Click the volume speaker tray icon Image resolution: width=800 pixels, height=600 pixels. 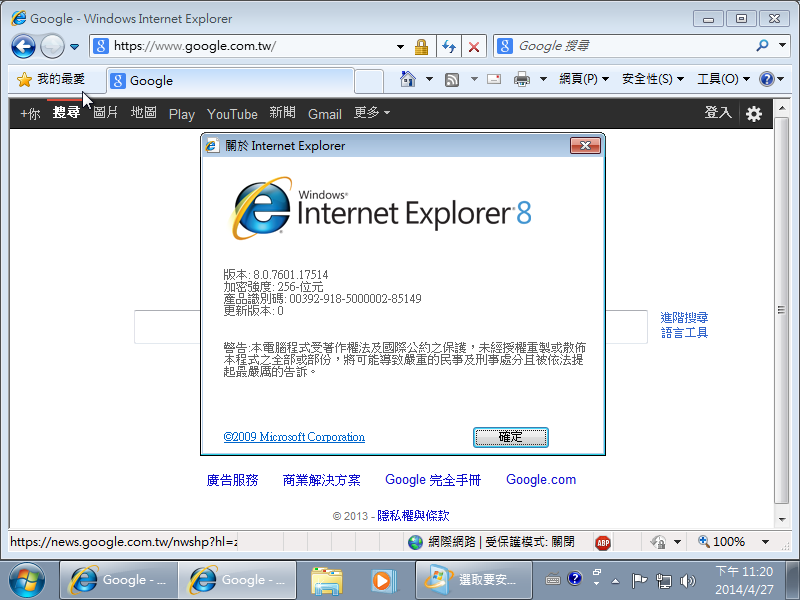coord(687,581)
